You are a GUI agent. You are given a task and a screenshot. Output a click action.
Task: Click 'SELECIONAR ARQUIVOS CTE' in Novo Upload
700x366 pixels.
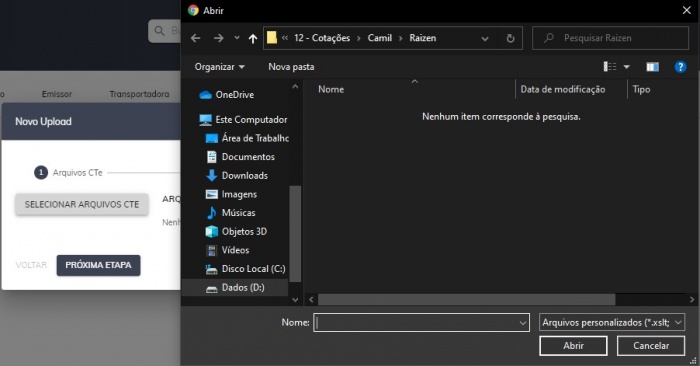82,204
